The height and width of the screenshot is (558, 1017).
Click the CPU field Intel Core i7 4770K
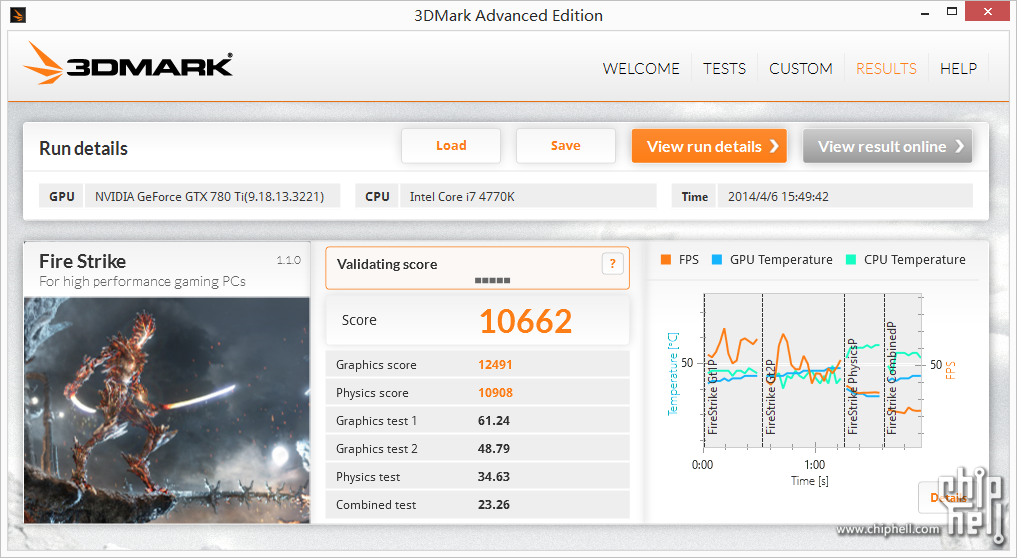coord(528,196)
